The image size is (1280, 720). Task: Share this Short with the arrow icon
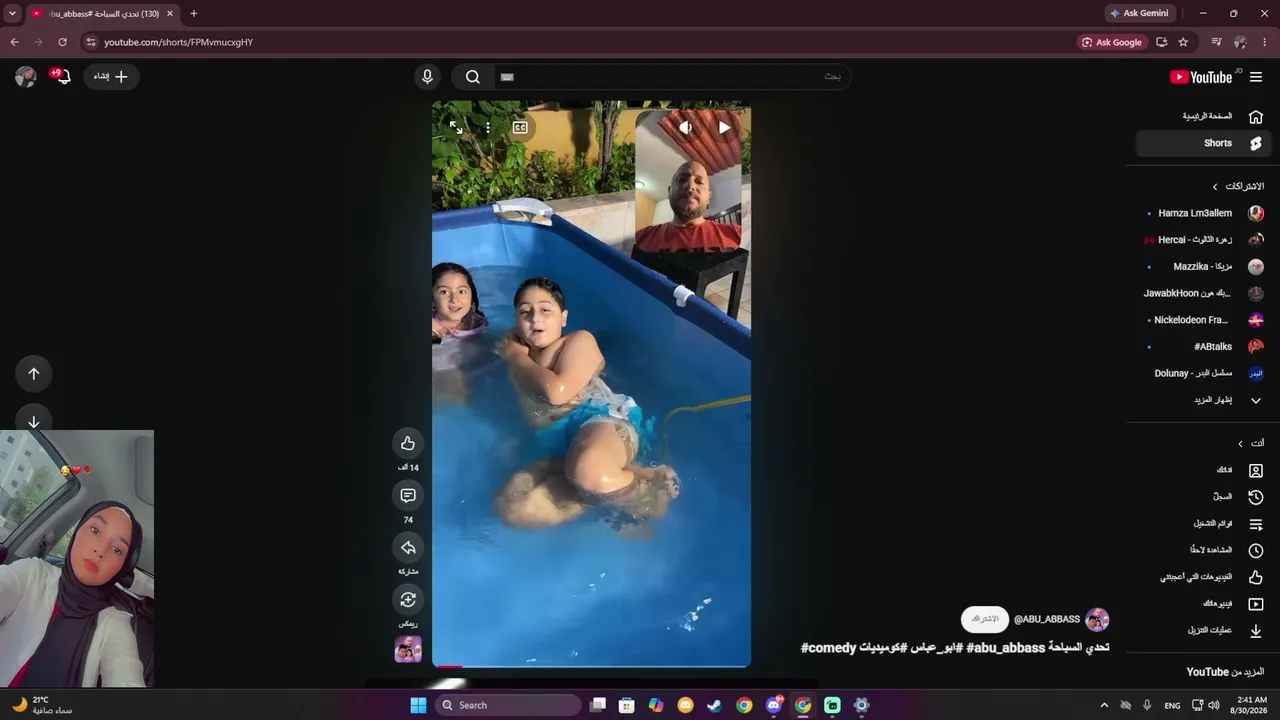pos(408,547)
